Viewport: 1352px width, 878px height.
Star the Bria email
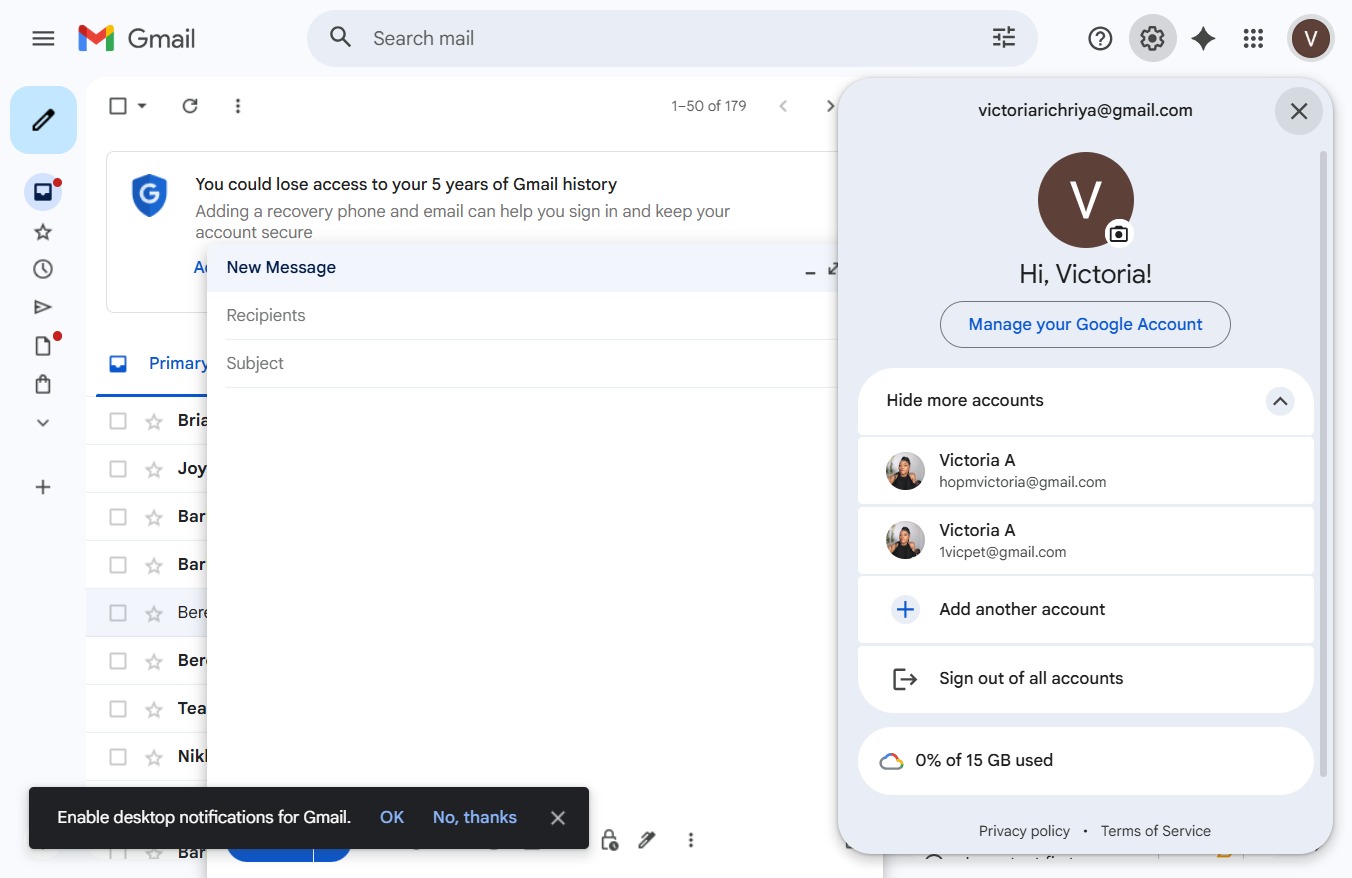(x=154, y=421)
